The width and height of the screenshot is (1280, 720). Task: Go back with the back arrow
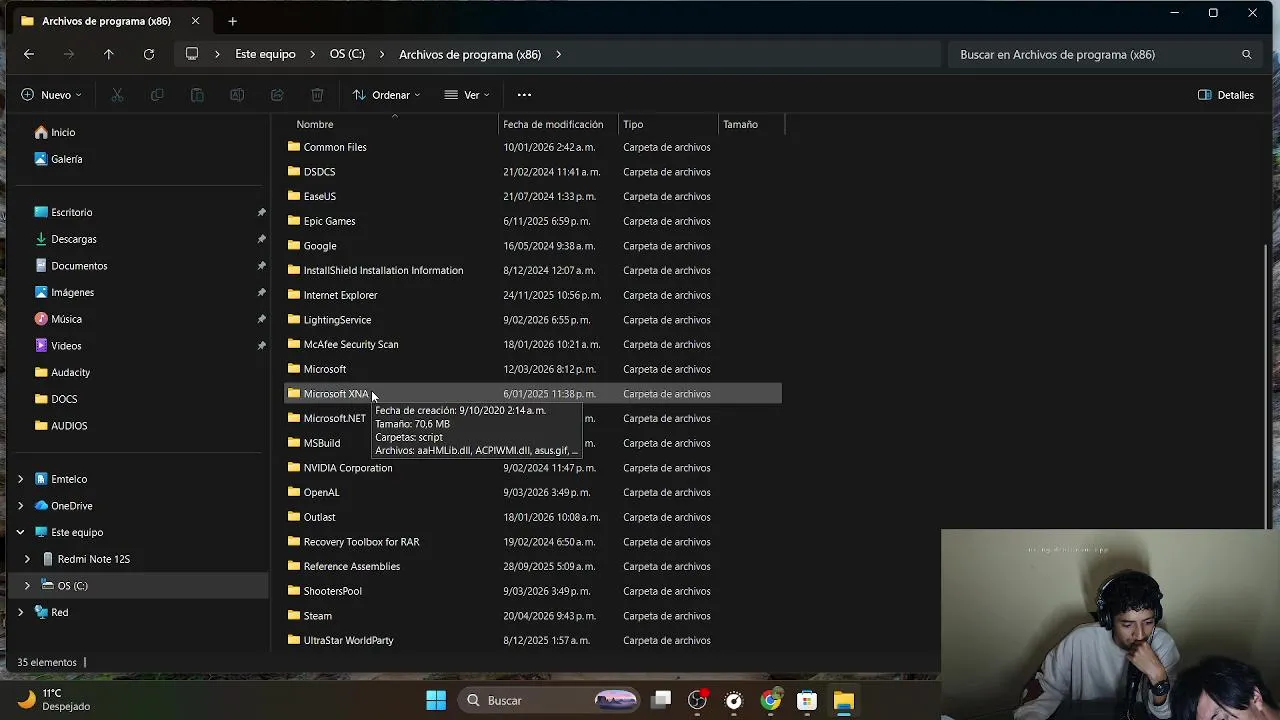point(29,54)
